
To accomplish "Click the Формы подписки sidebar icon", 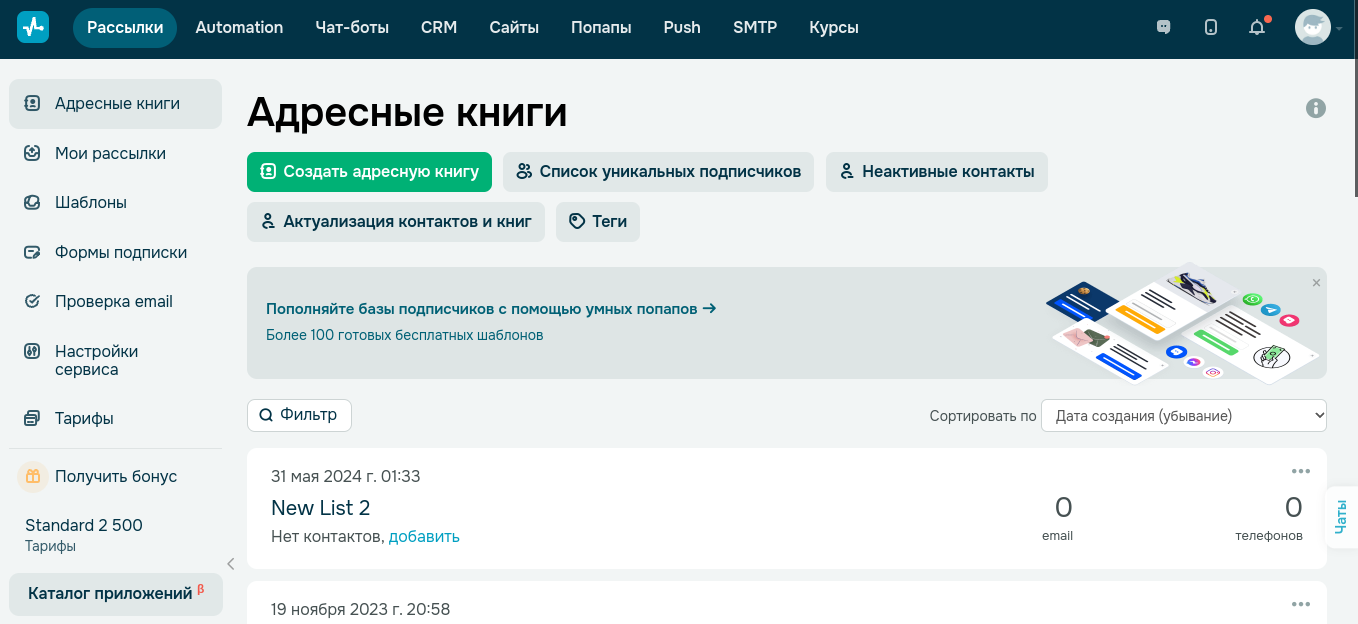I will click(x=33, y=252).
